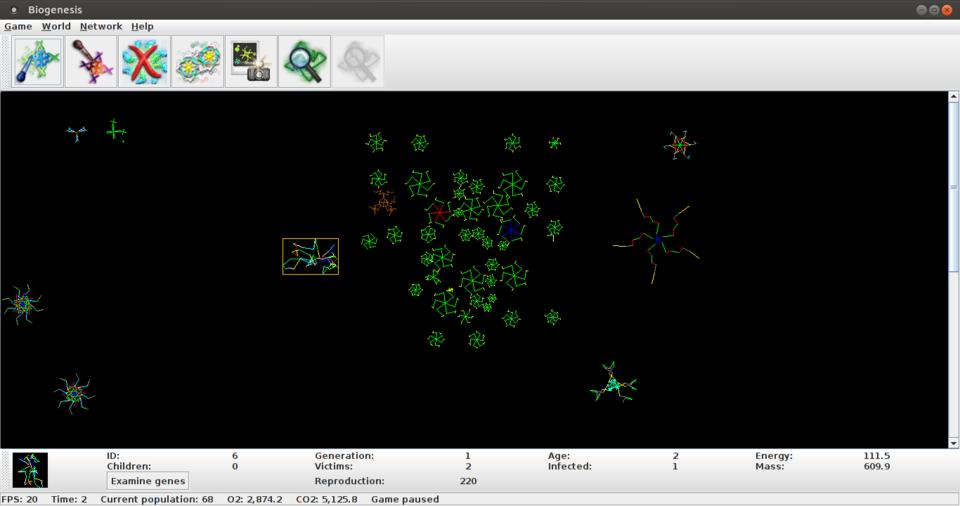Open the Game menu
This screenshot has height=506, width=960.
18,26
